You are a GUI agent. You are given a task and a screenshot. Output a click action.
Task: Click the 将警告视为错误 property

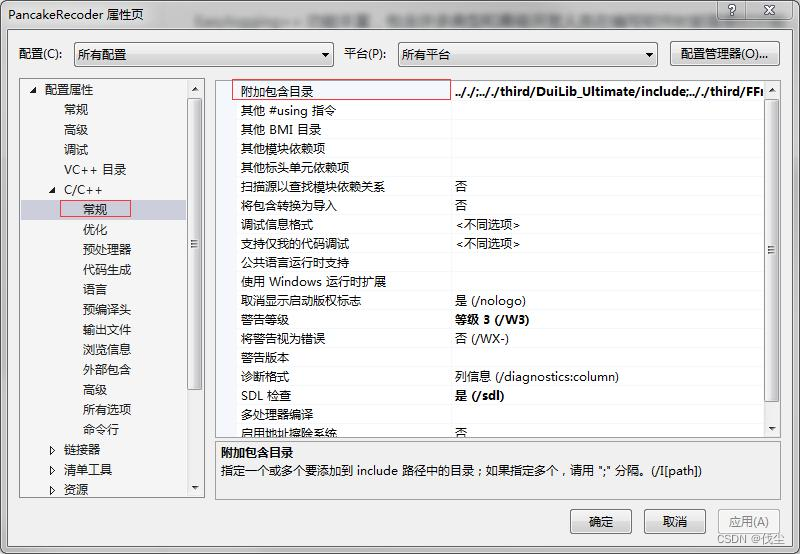[283, 339]
